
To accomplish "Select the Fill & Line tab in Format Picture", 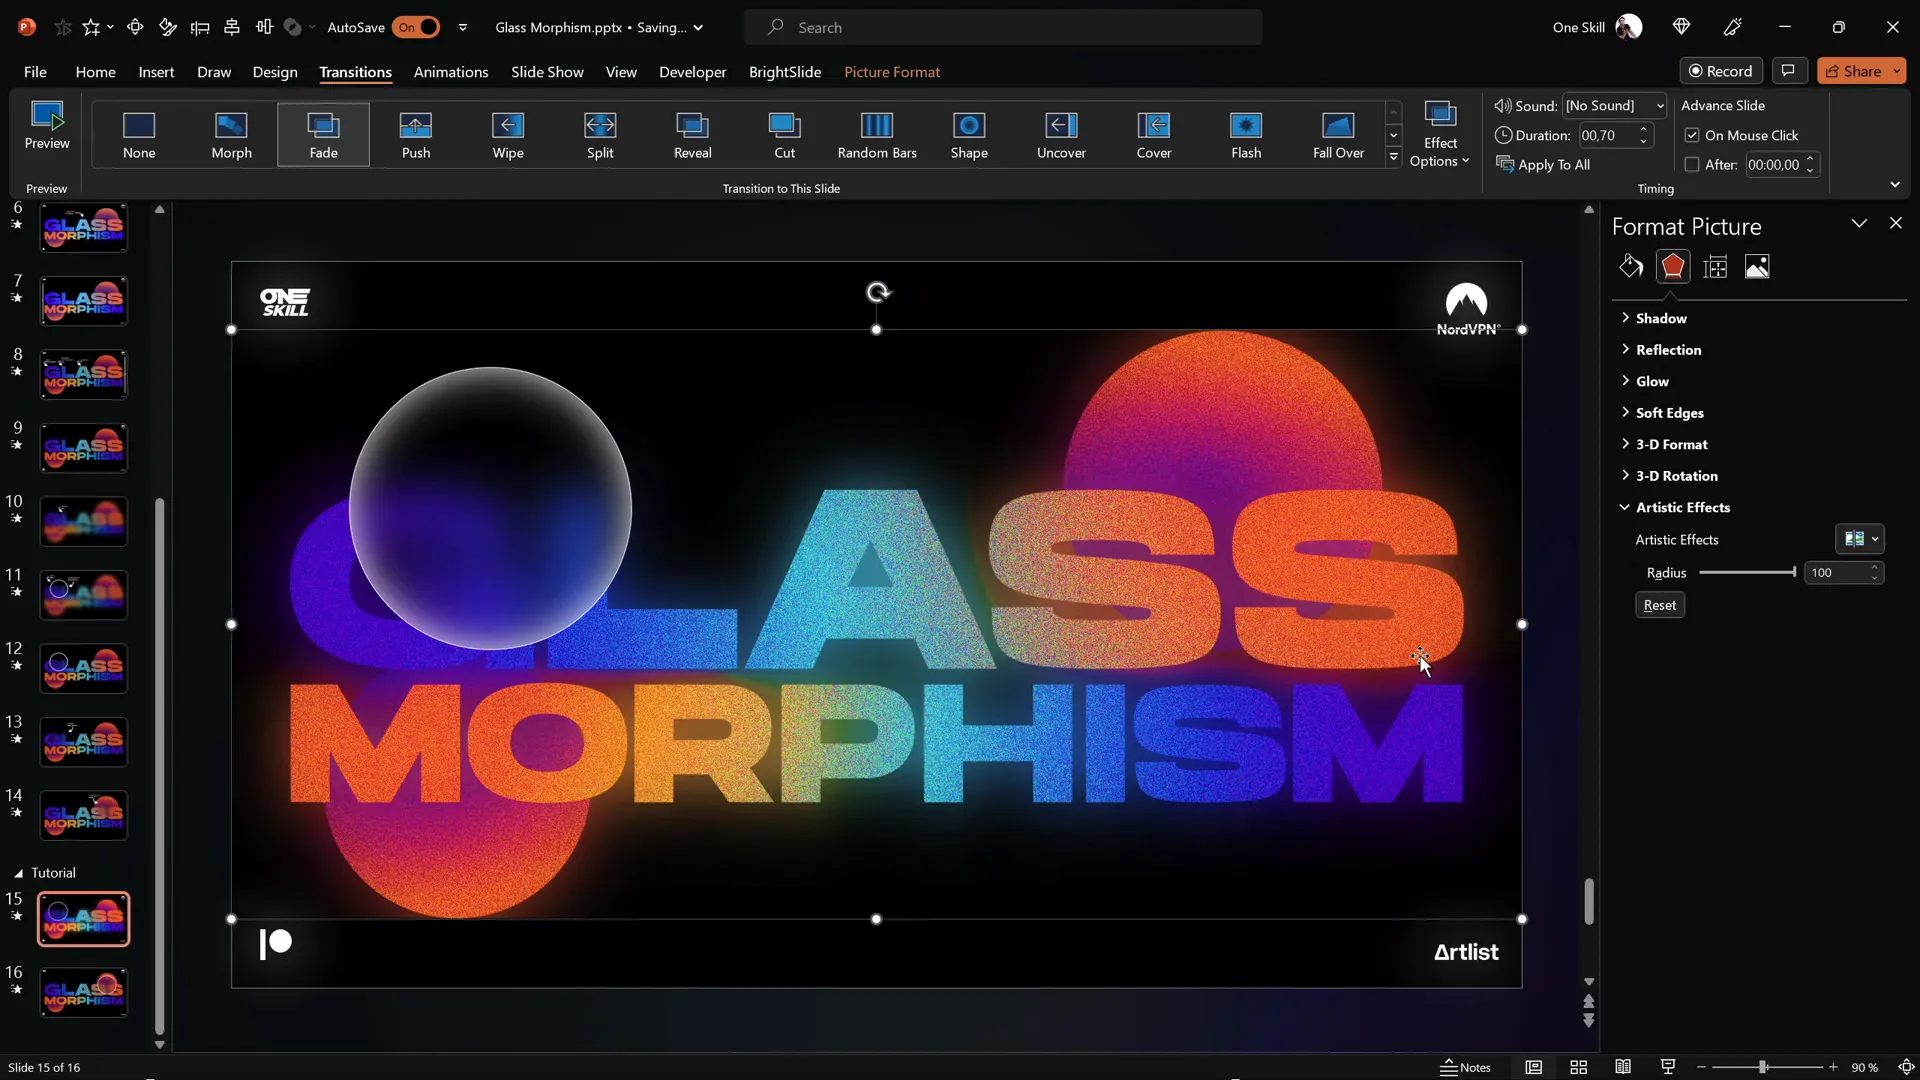I will (1630, 266).
